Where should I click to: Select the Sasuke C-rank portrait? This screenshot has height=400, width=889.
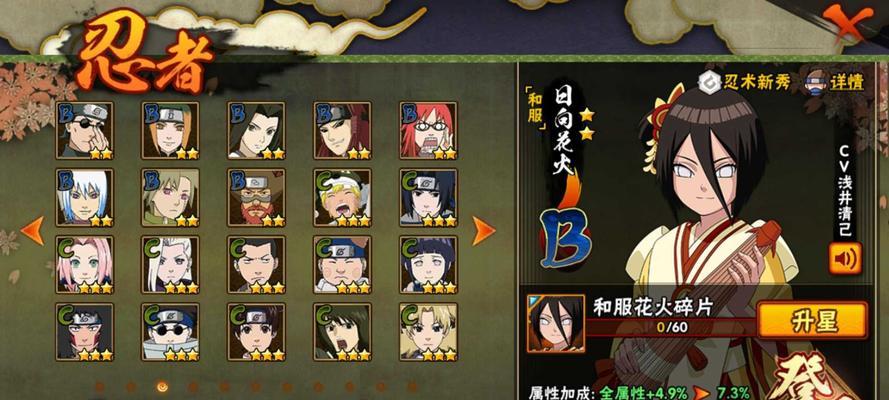[428, 198]
